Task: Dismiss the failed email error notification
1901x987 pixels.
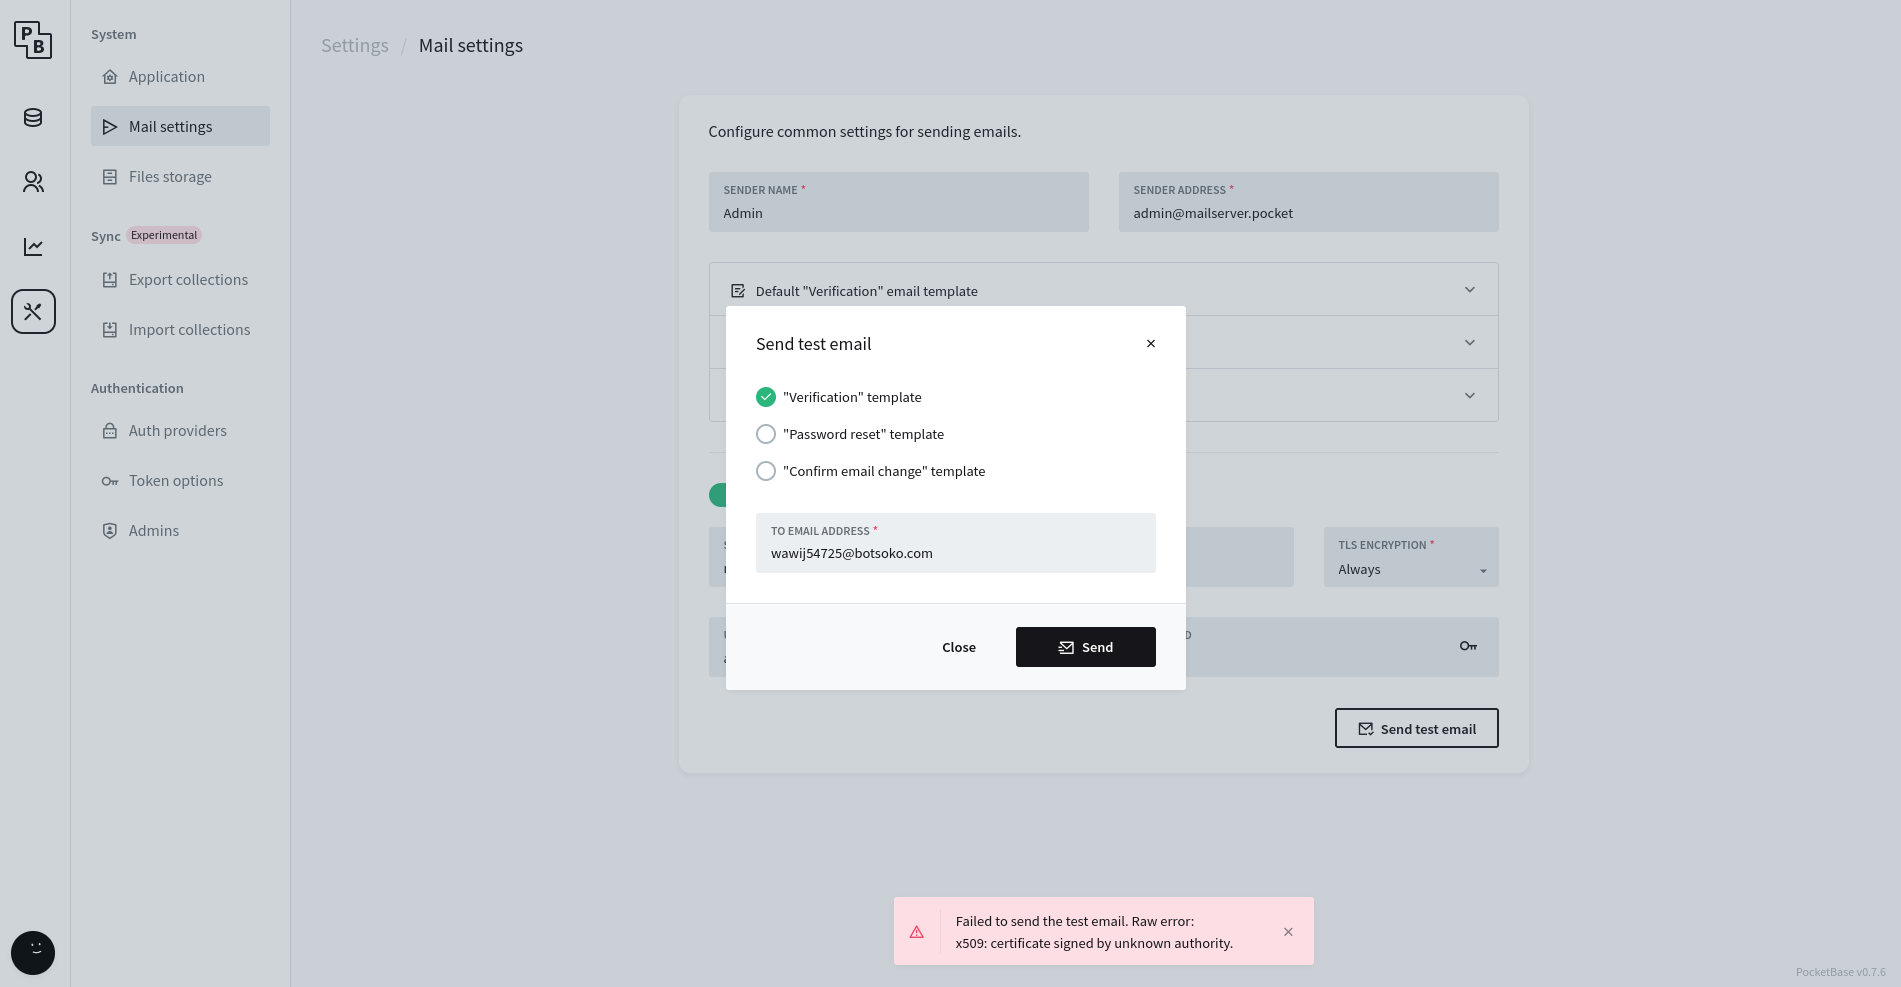Action: point(1288,931)
